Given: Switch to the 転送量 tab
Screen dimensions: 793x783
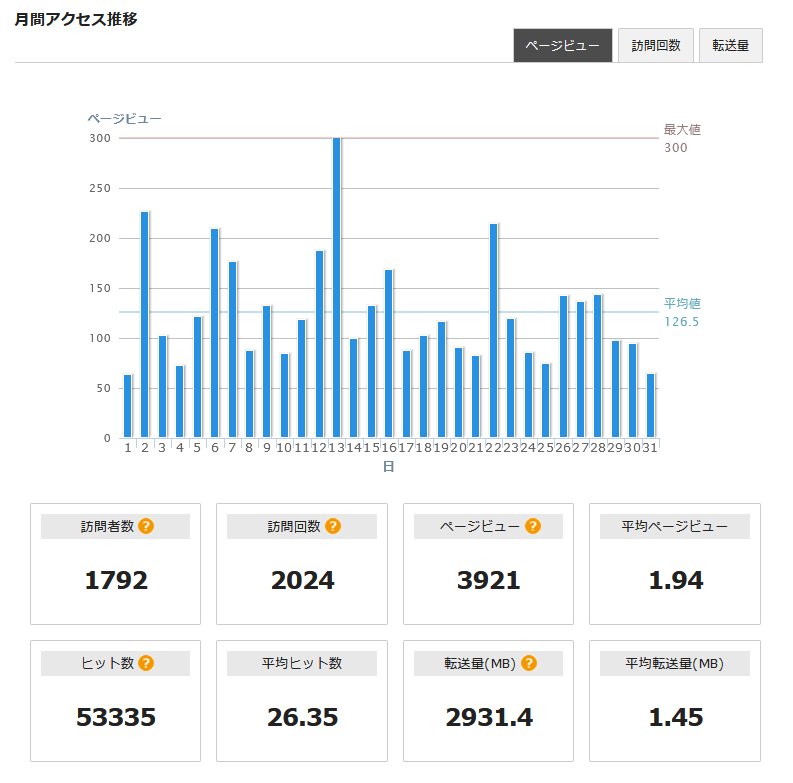Looking at the screenshot, I should click(730, 46).
